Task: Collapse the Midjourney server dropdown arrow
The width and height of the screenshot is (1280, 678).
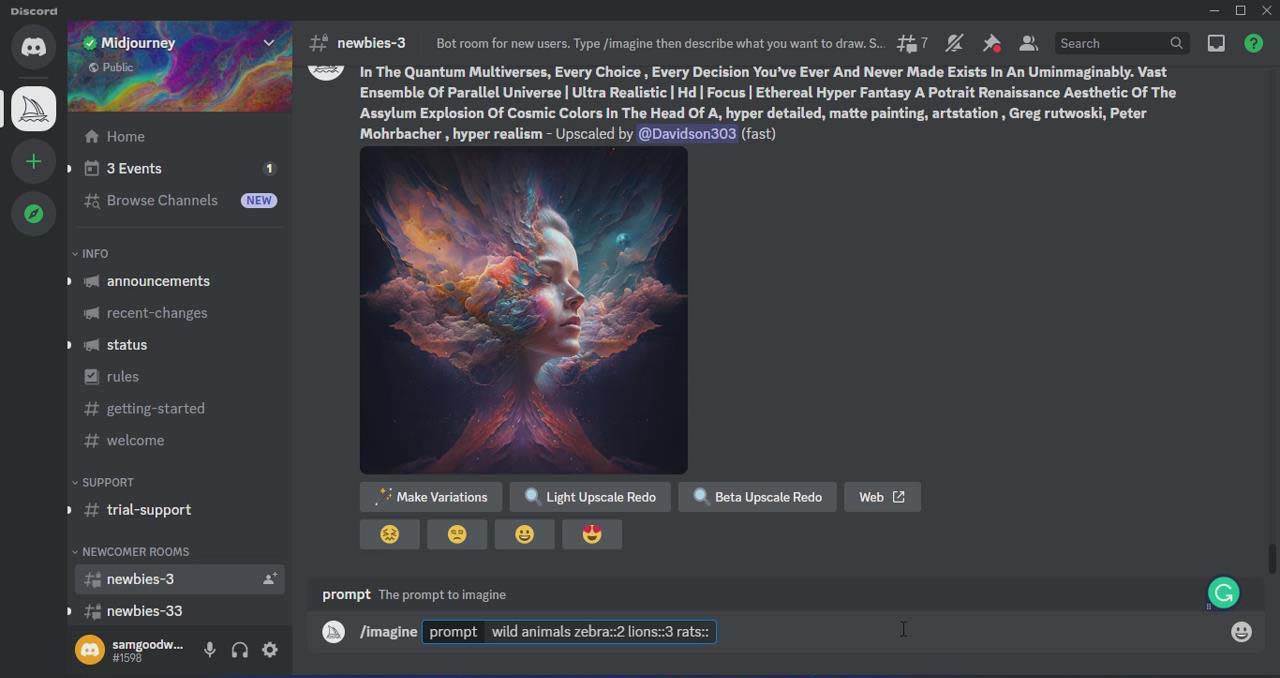Action: (x=268, y=43)
